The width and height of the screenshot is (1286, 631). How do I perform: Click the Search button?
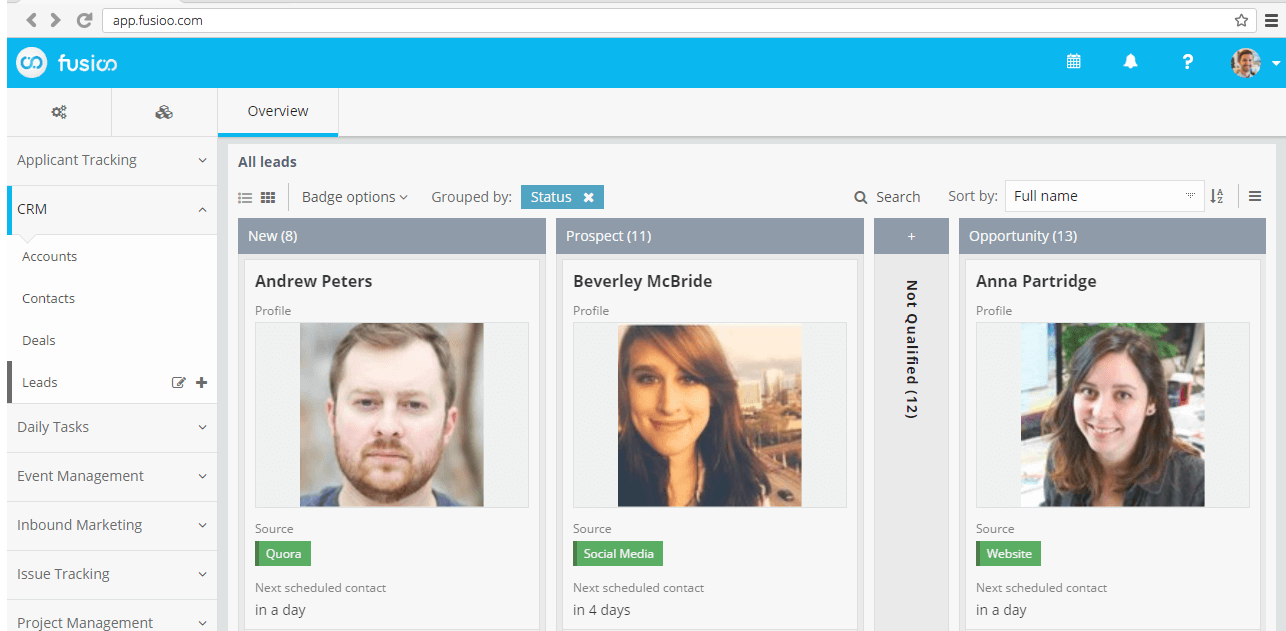[887, 197]
